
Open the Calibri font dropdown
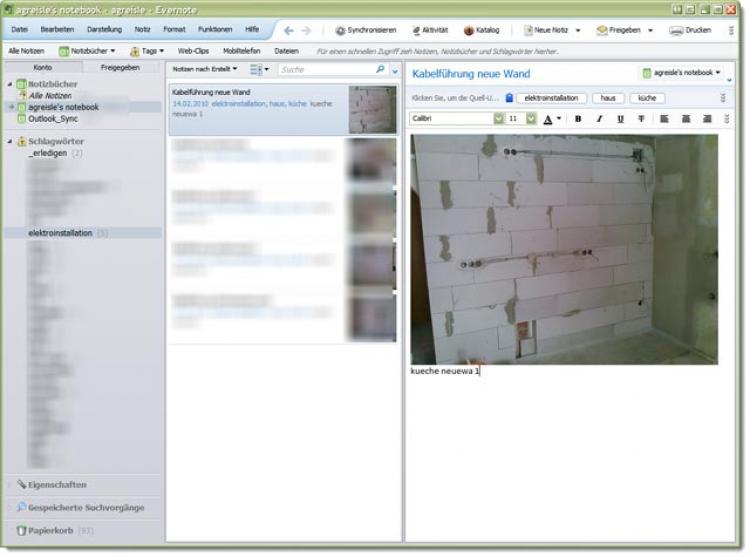coord(498,118)
